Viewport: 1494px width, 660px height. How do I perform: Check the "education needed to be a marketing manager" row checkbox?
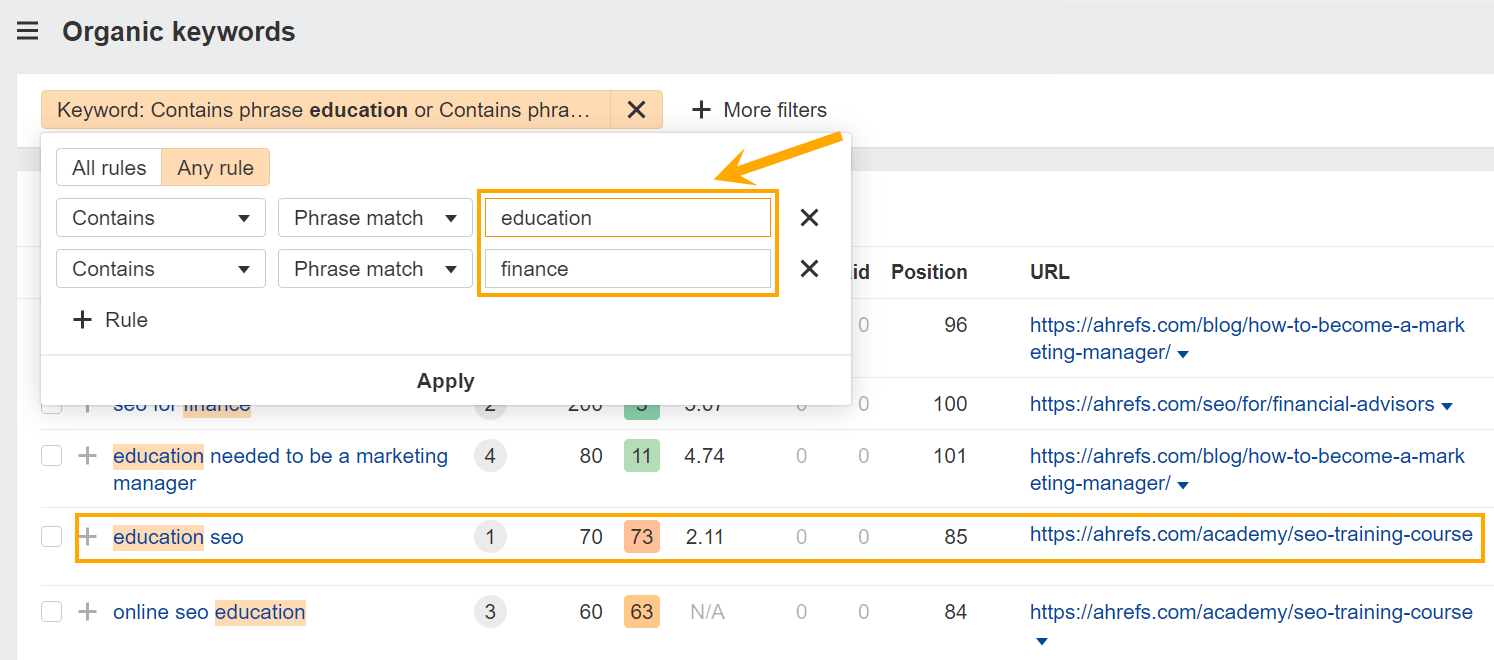pyautogui.click(x=51, y=455)
